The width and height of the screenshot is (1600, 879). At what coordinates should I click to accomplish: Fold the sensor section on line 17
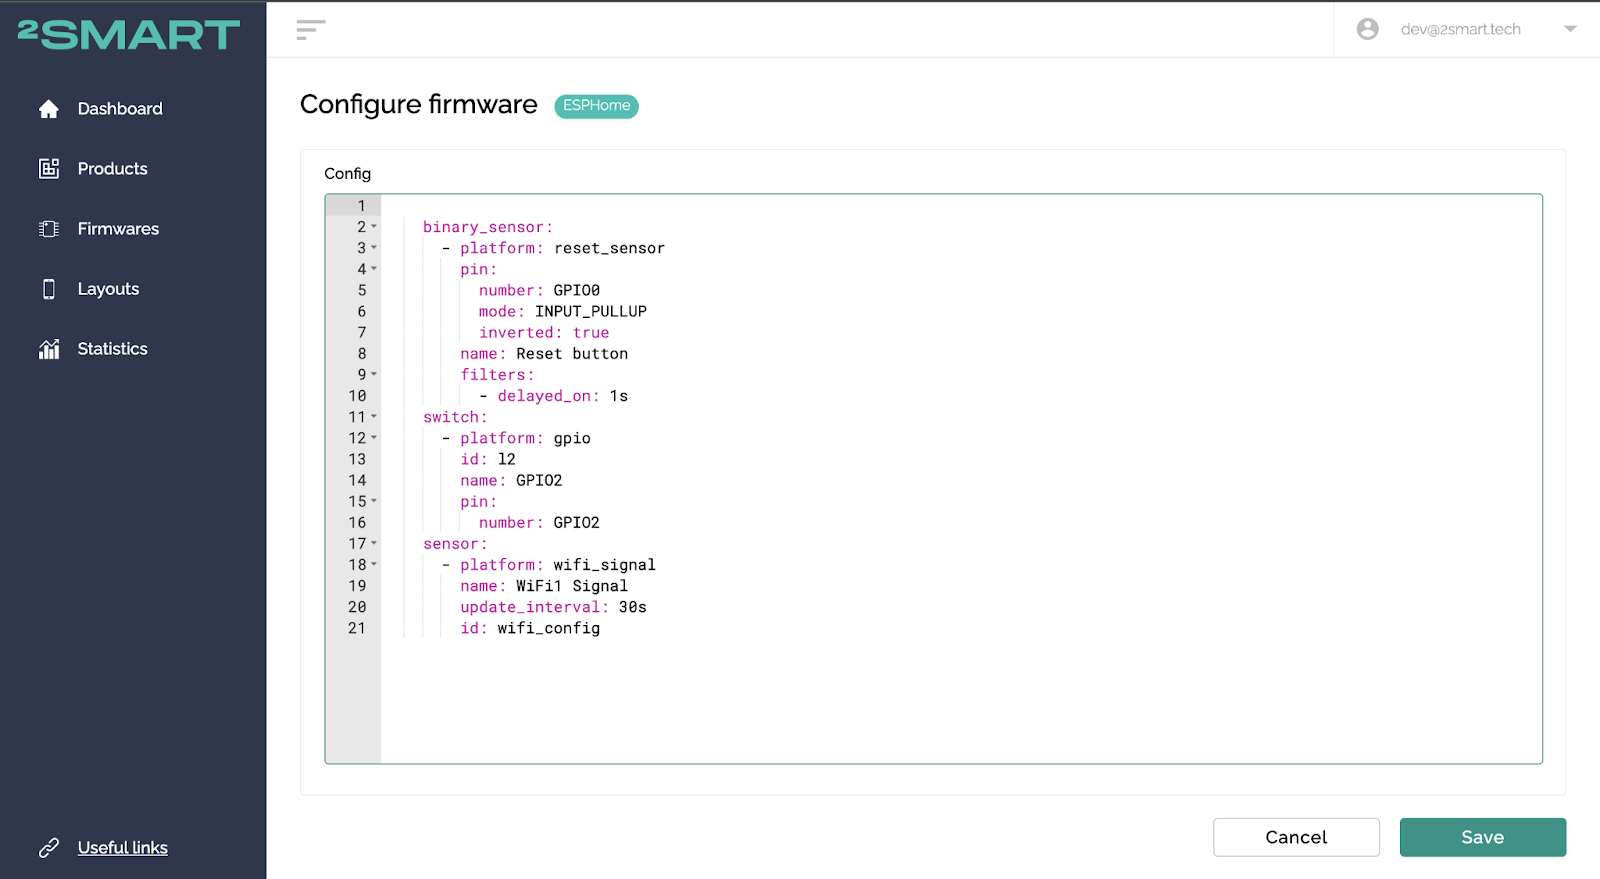coord(374,543)
